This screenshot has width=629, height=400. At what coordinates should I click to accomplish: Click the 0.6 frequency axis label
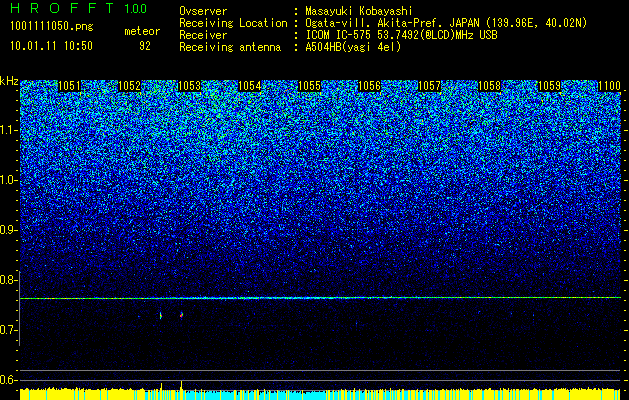(9, 380)
